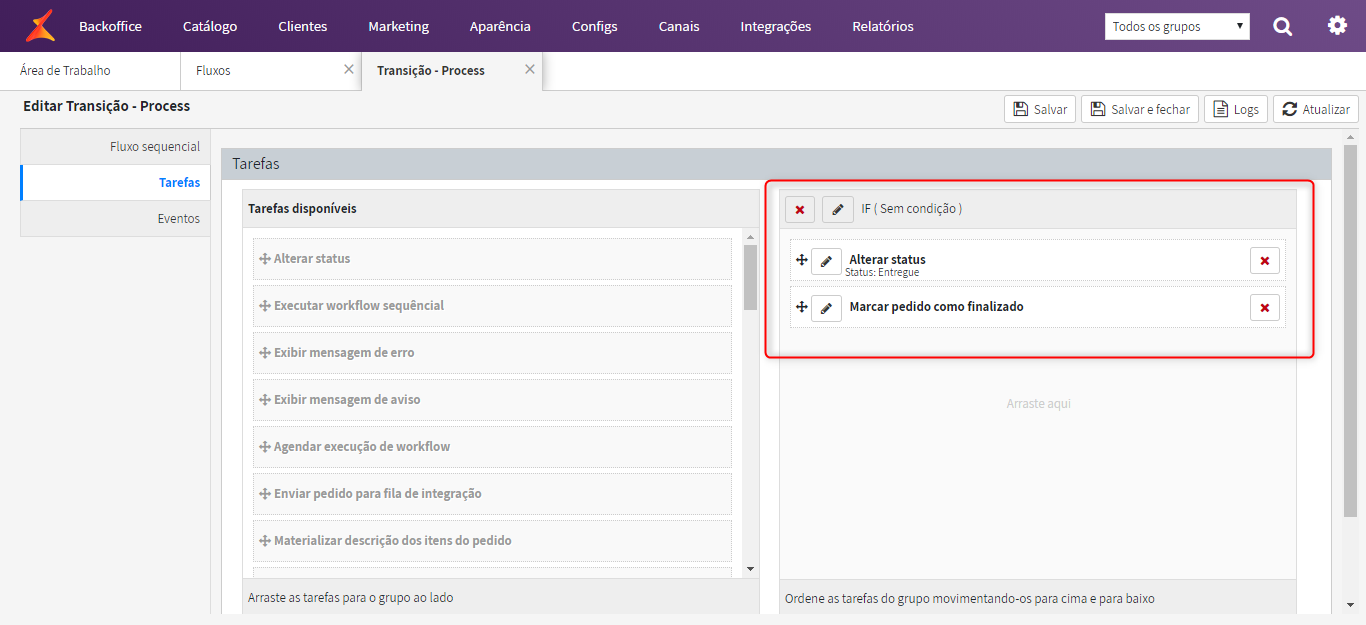Screen dimensions: 1366x625
Task: Click move icon of Exibir mensagem de aviso
Action: (265, 400)
